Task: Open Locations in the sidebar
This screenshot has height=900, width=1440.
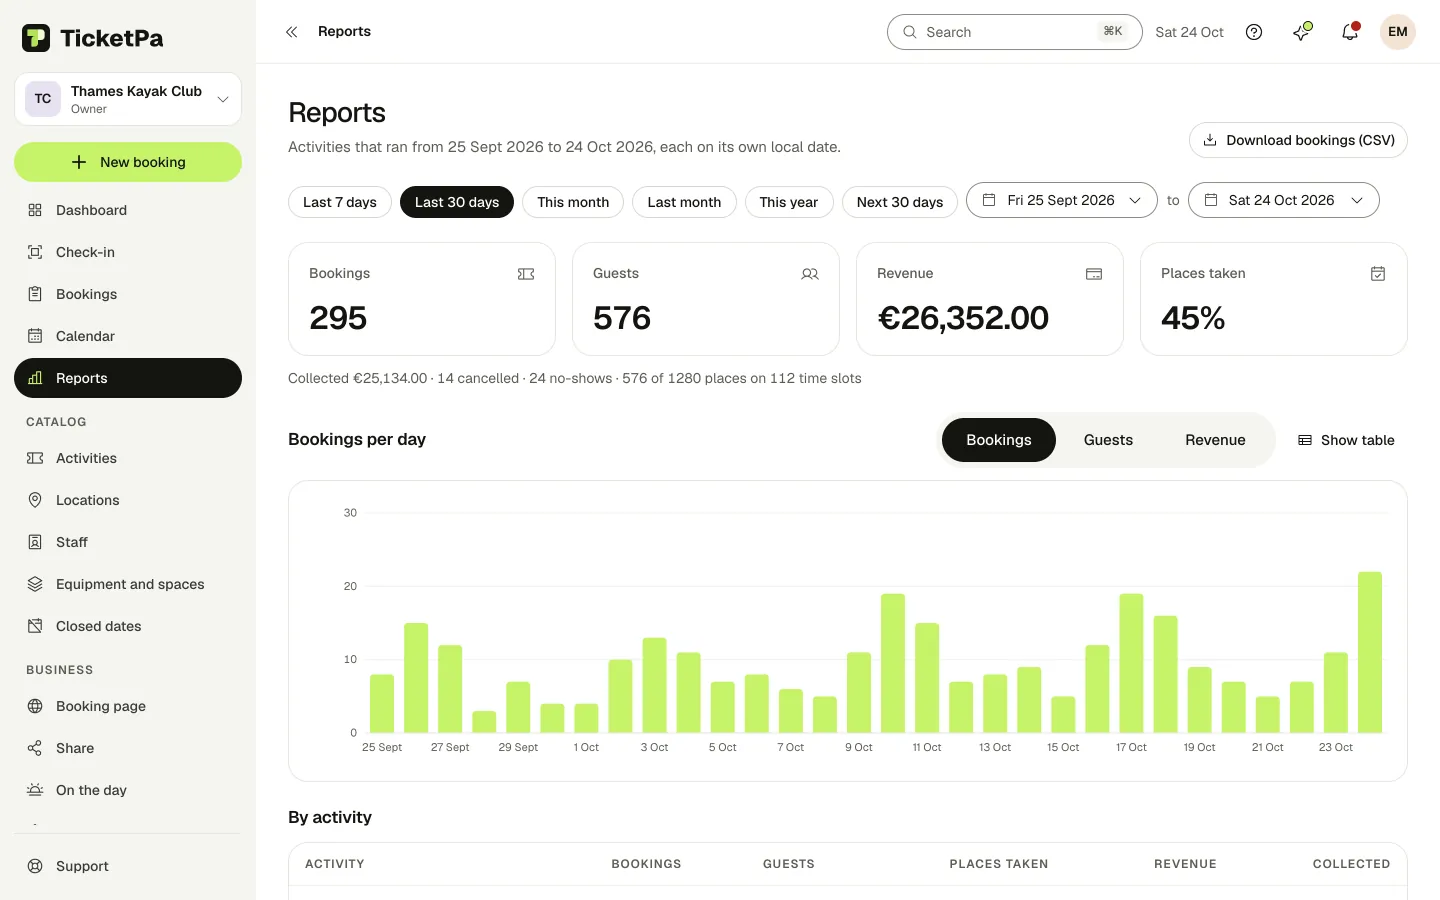Action: coord(128,500)
